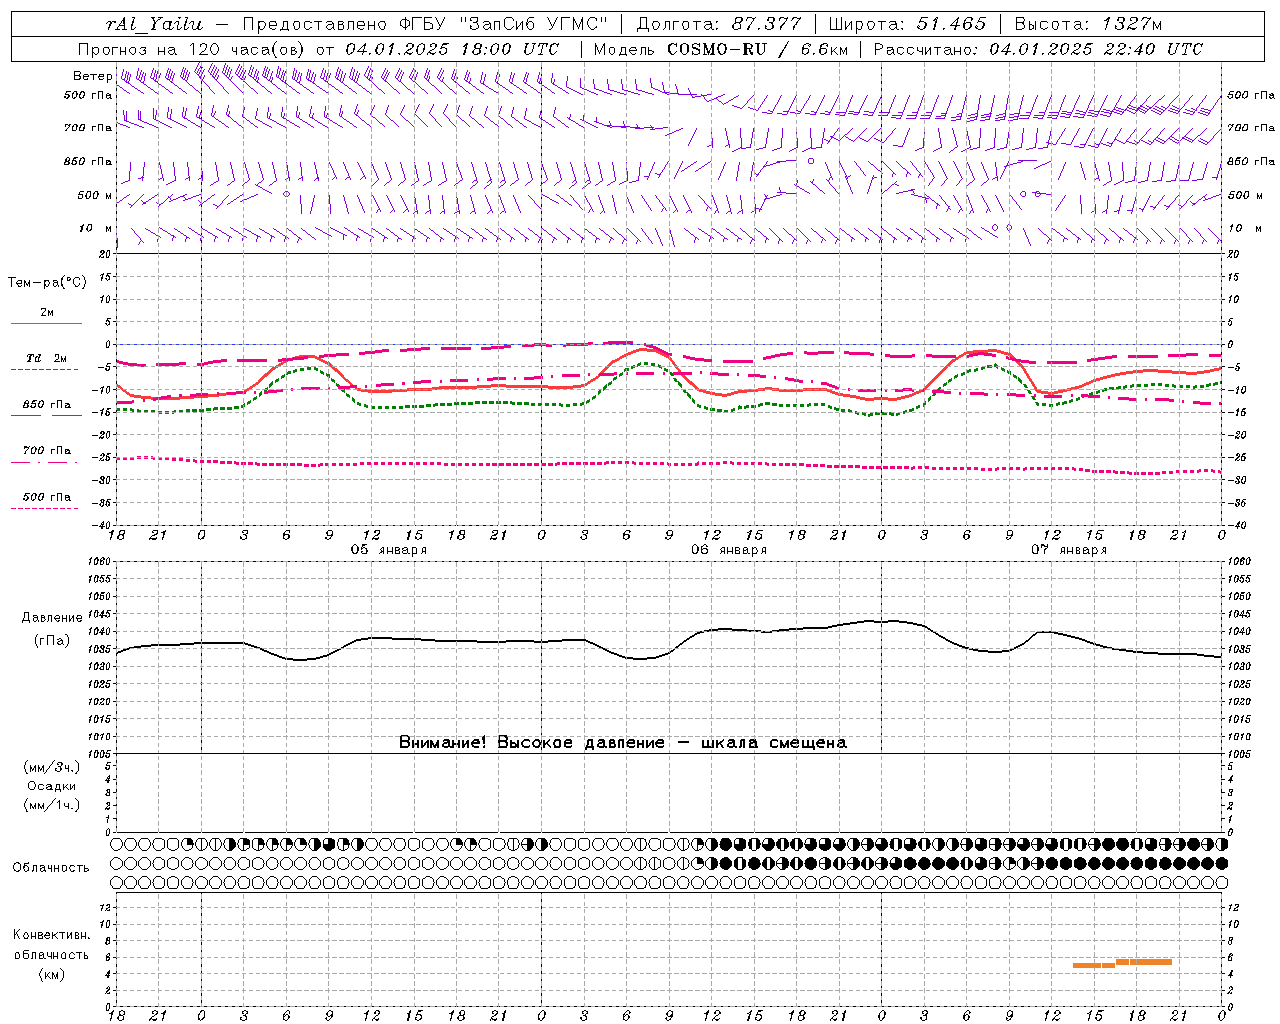Click the "Высота: 1327м" header field
The image size is (1280, 1024).
point(1088,24)
